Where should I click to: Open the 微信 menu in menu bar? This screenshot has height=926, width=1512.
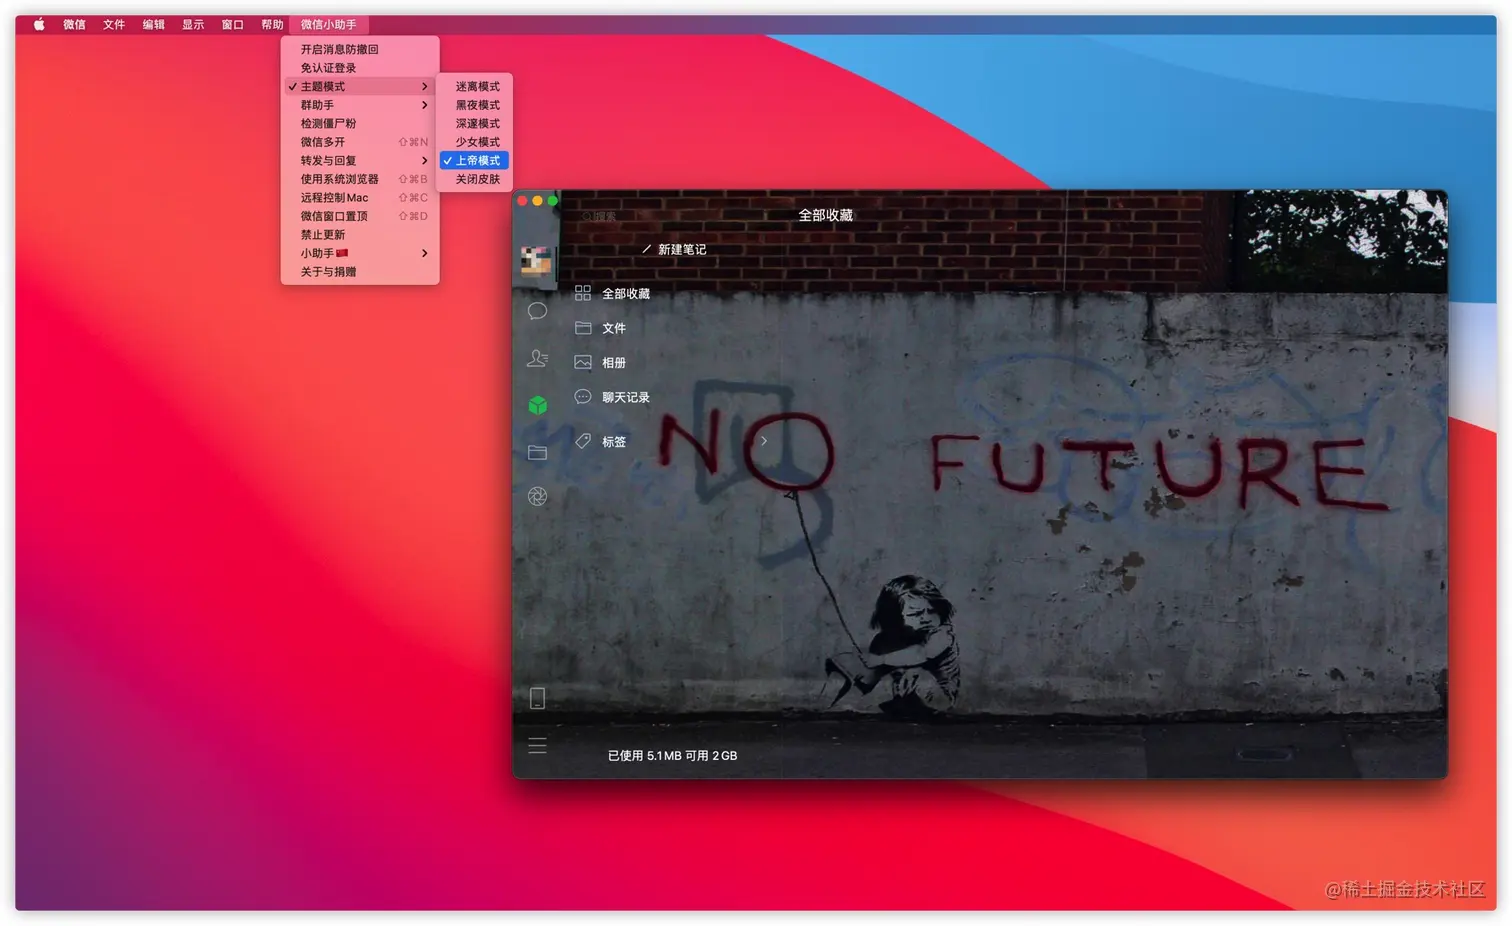tap(74, 24)
